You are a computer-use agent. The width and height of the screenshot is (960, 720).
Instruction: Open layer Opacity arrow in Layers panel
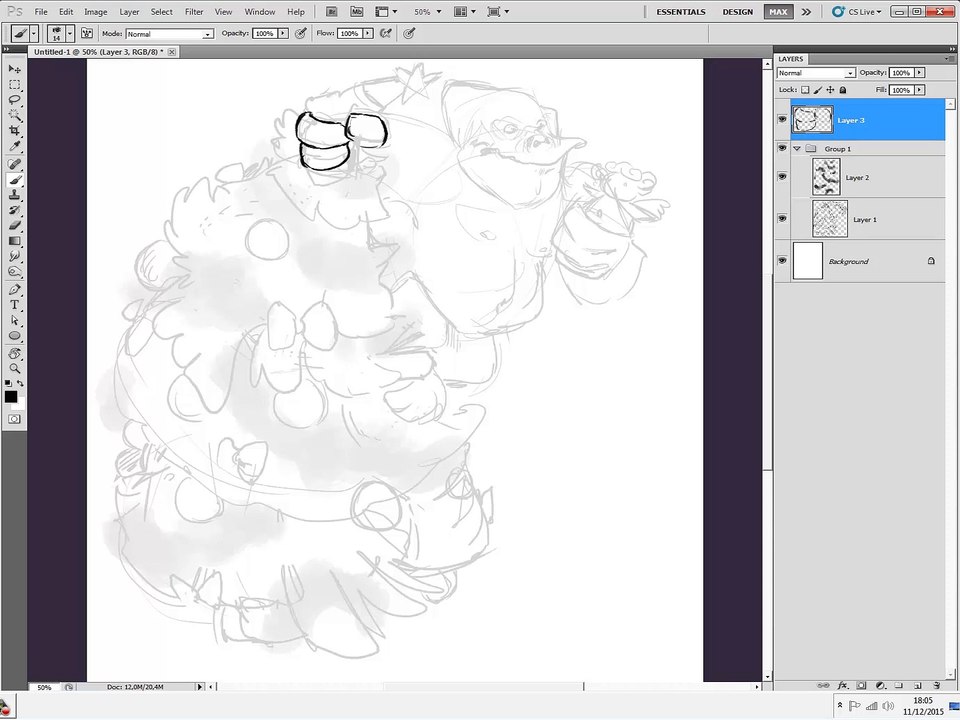[x=919, y=73]
